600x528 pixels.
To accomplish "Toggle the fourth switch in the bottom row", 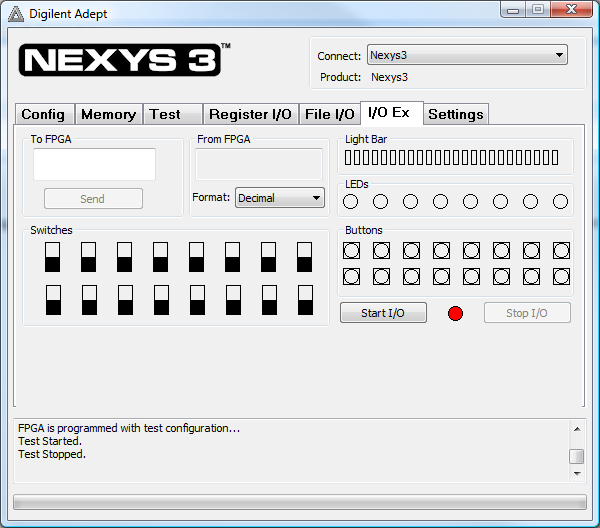I will (x=161, y=300).
